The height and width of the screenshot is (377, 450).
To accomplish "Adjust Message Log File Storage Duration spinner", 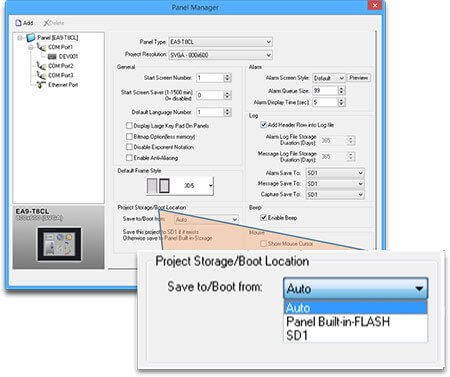I will 351,156.
